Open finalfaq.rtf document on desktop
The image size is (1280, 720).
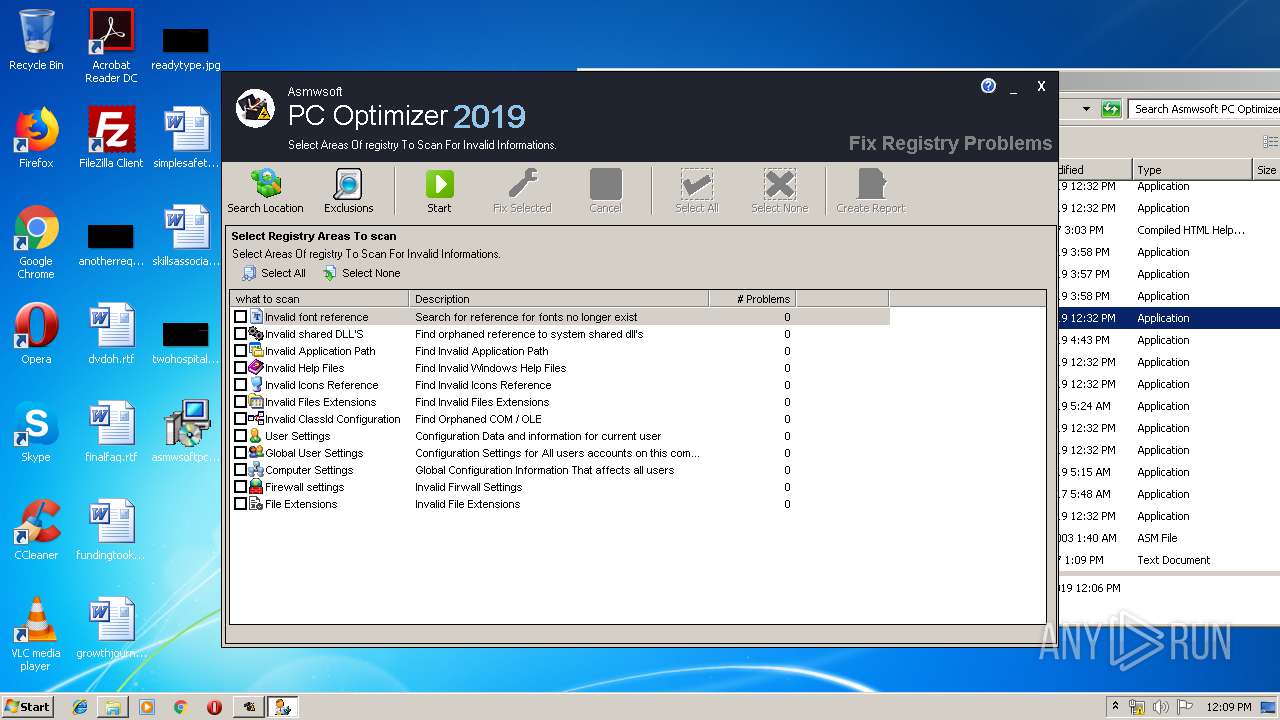coord(111,432)
